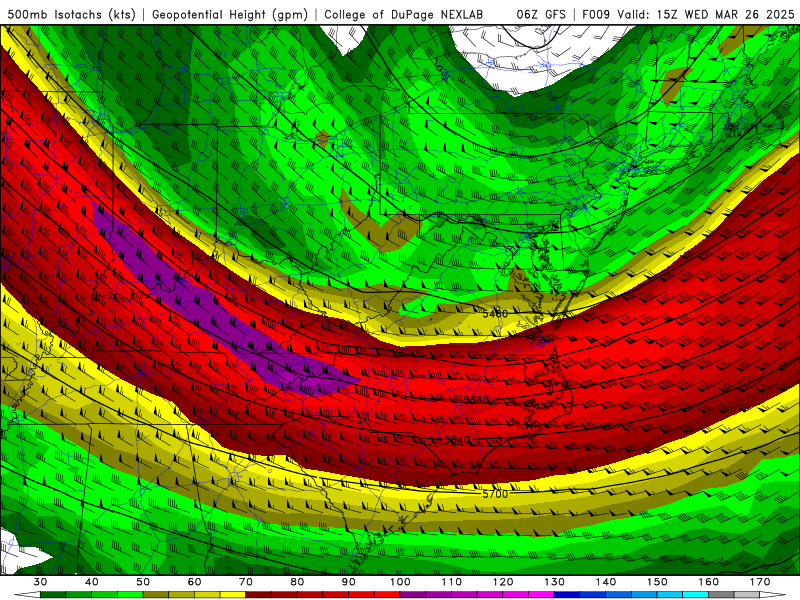Screen dimensions: 800x600
Task: Click the bright yellow swatch just before 70
Action: click(233, 595)
